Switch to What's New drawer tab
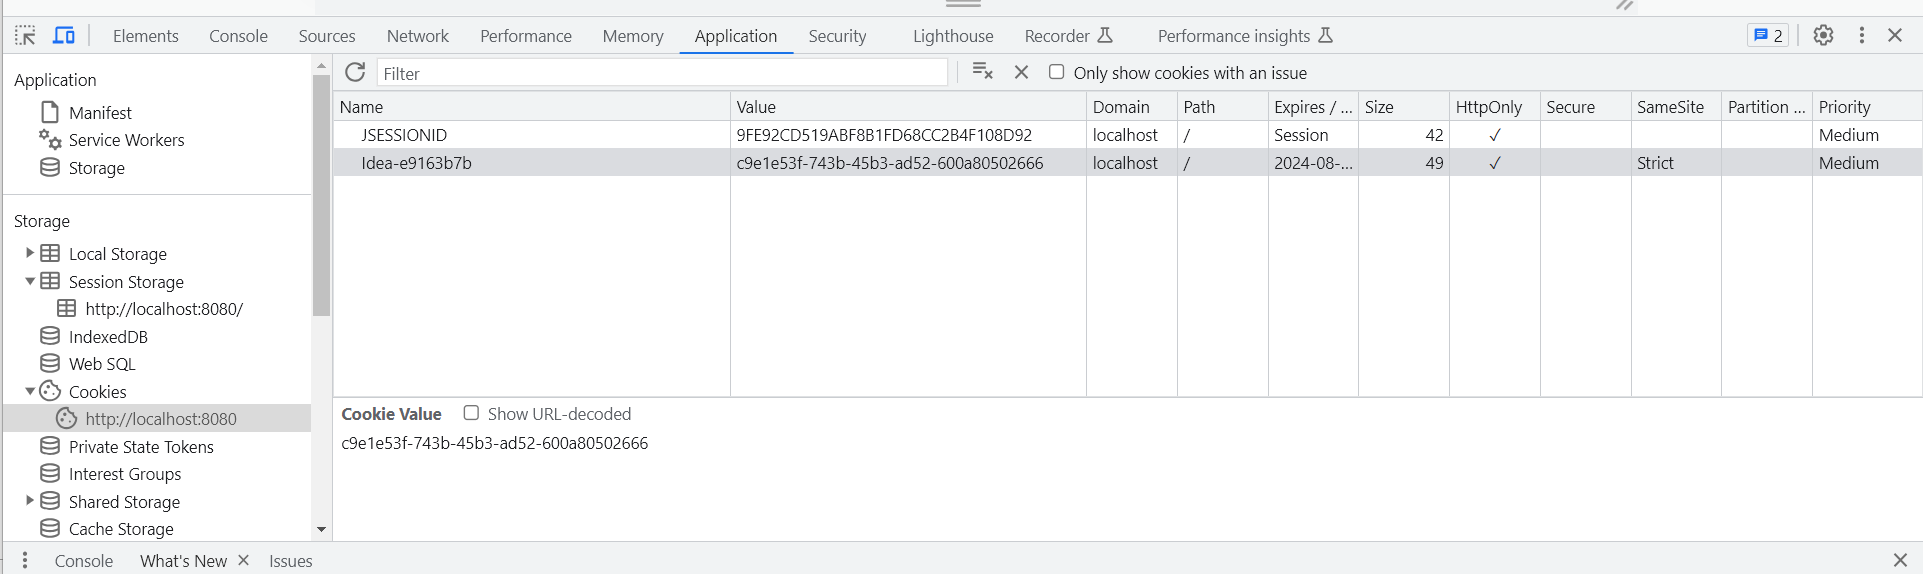Viewport: 1923px width, 574px height. [x=184, y=560]
